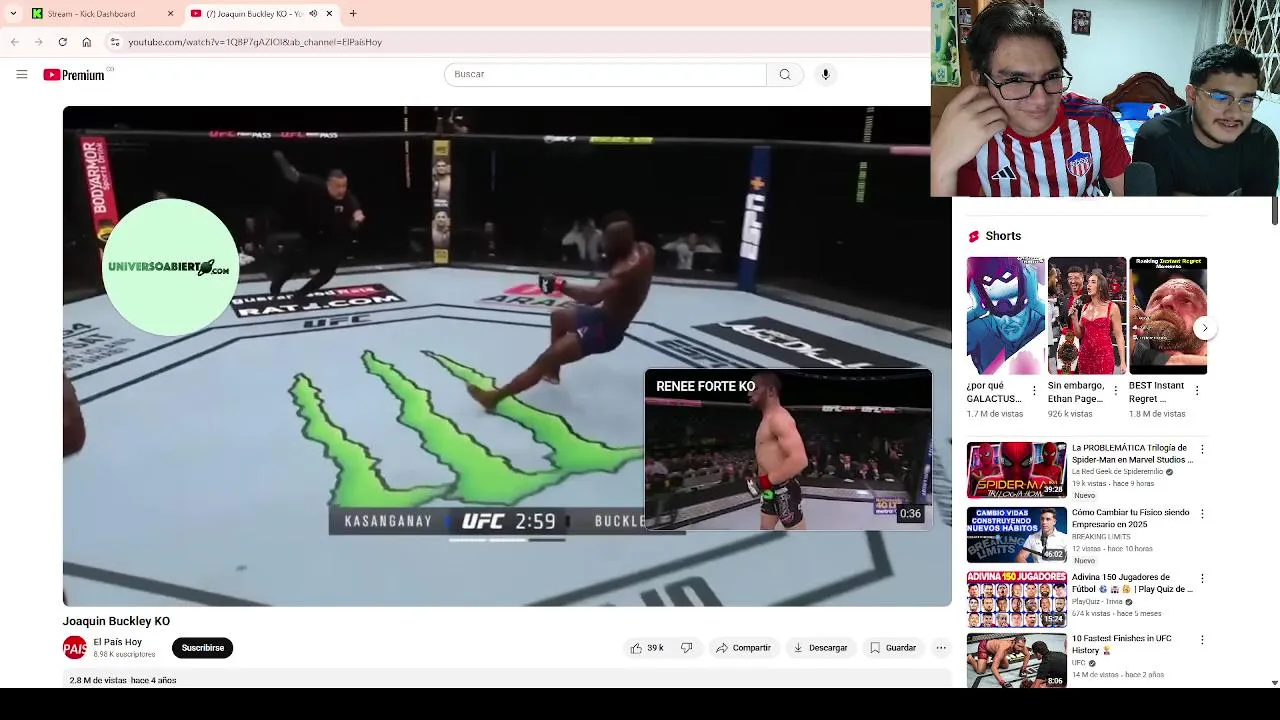The image size is (1280, 720).
Task: Open options for 10 Fastest Finishes
Action: (x=1202, y=640)
